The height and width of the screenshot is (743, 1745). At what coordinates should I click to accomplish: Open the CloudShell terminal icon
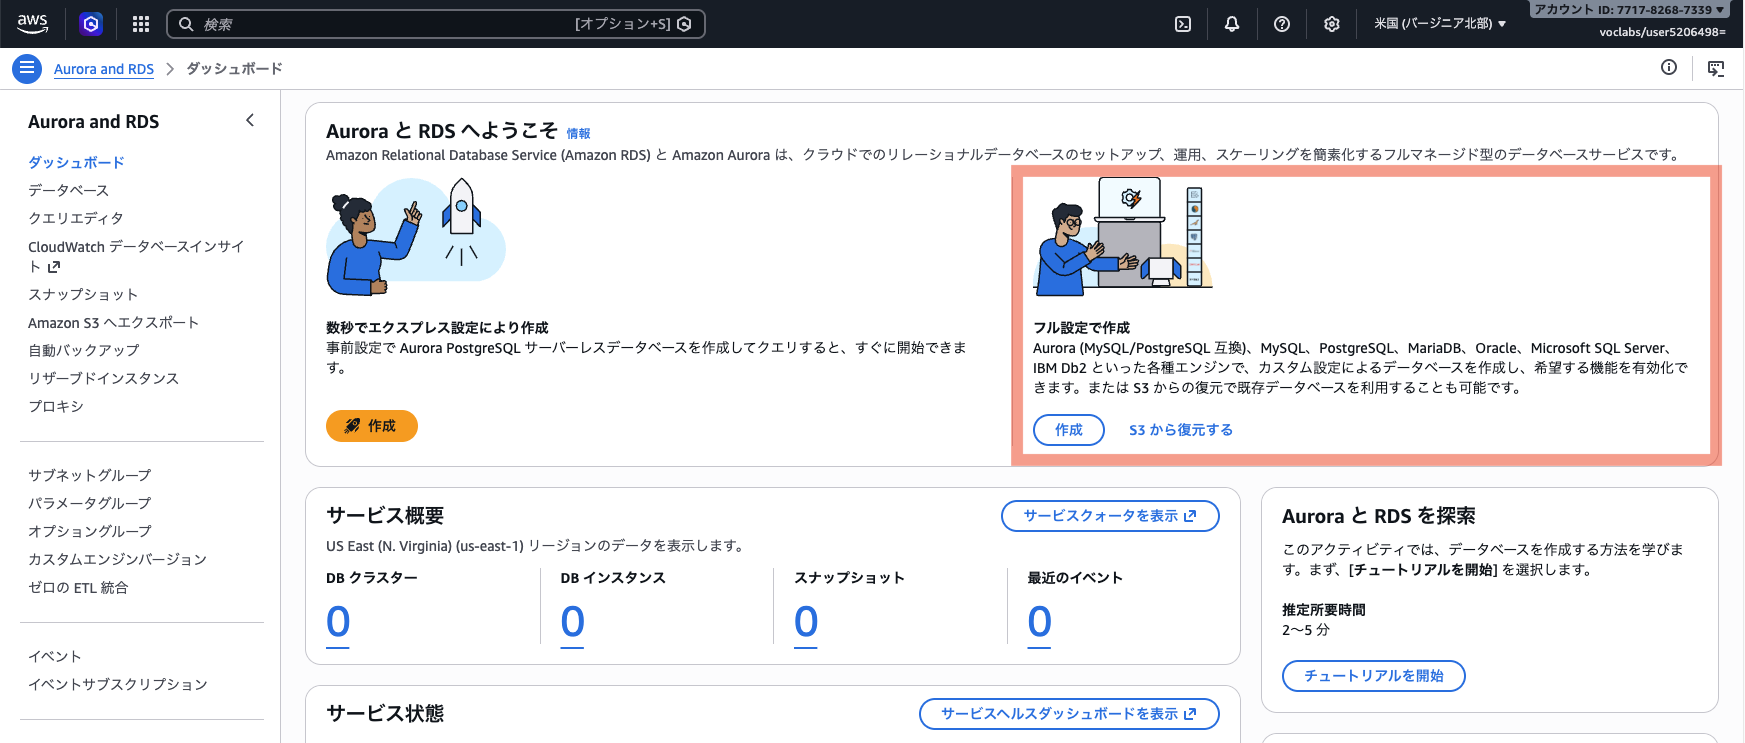pos(1183,24)
